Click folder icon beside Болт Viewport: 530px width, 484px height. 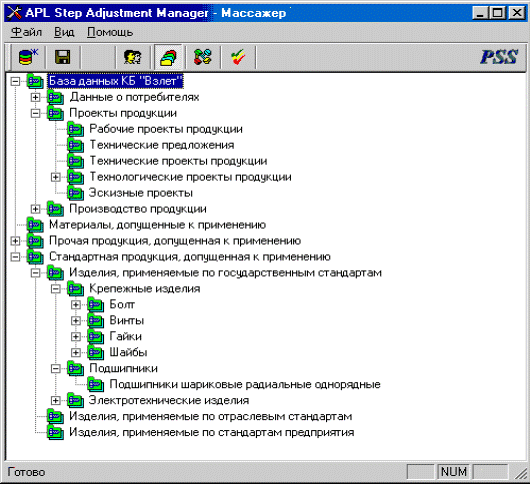point(95,305)
